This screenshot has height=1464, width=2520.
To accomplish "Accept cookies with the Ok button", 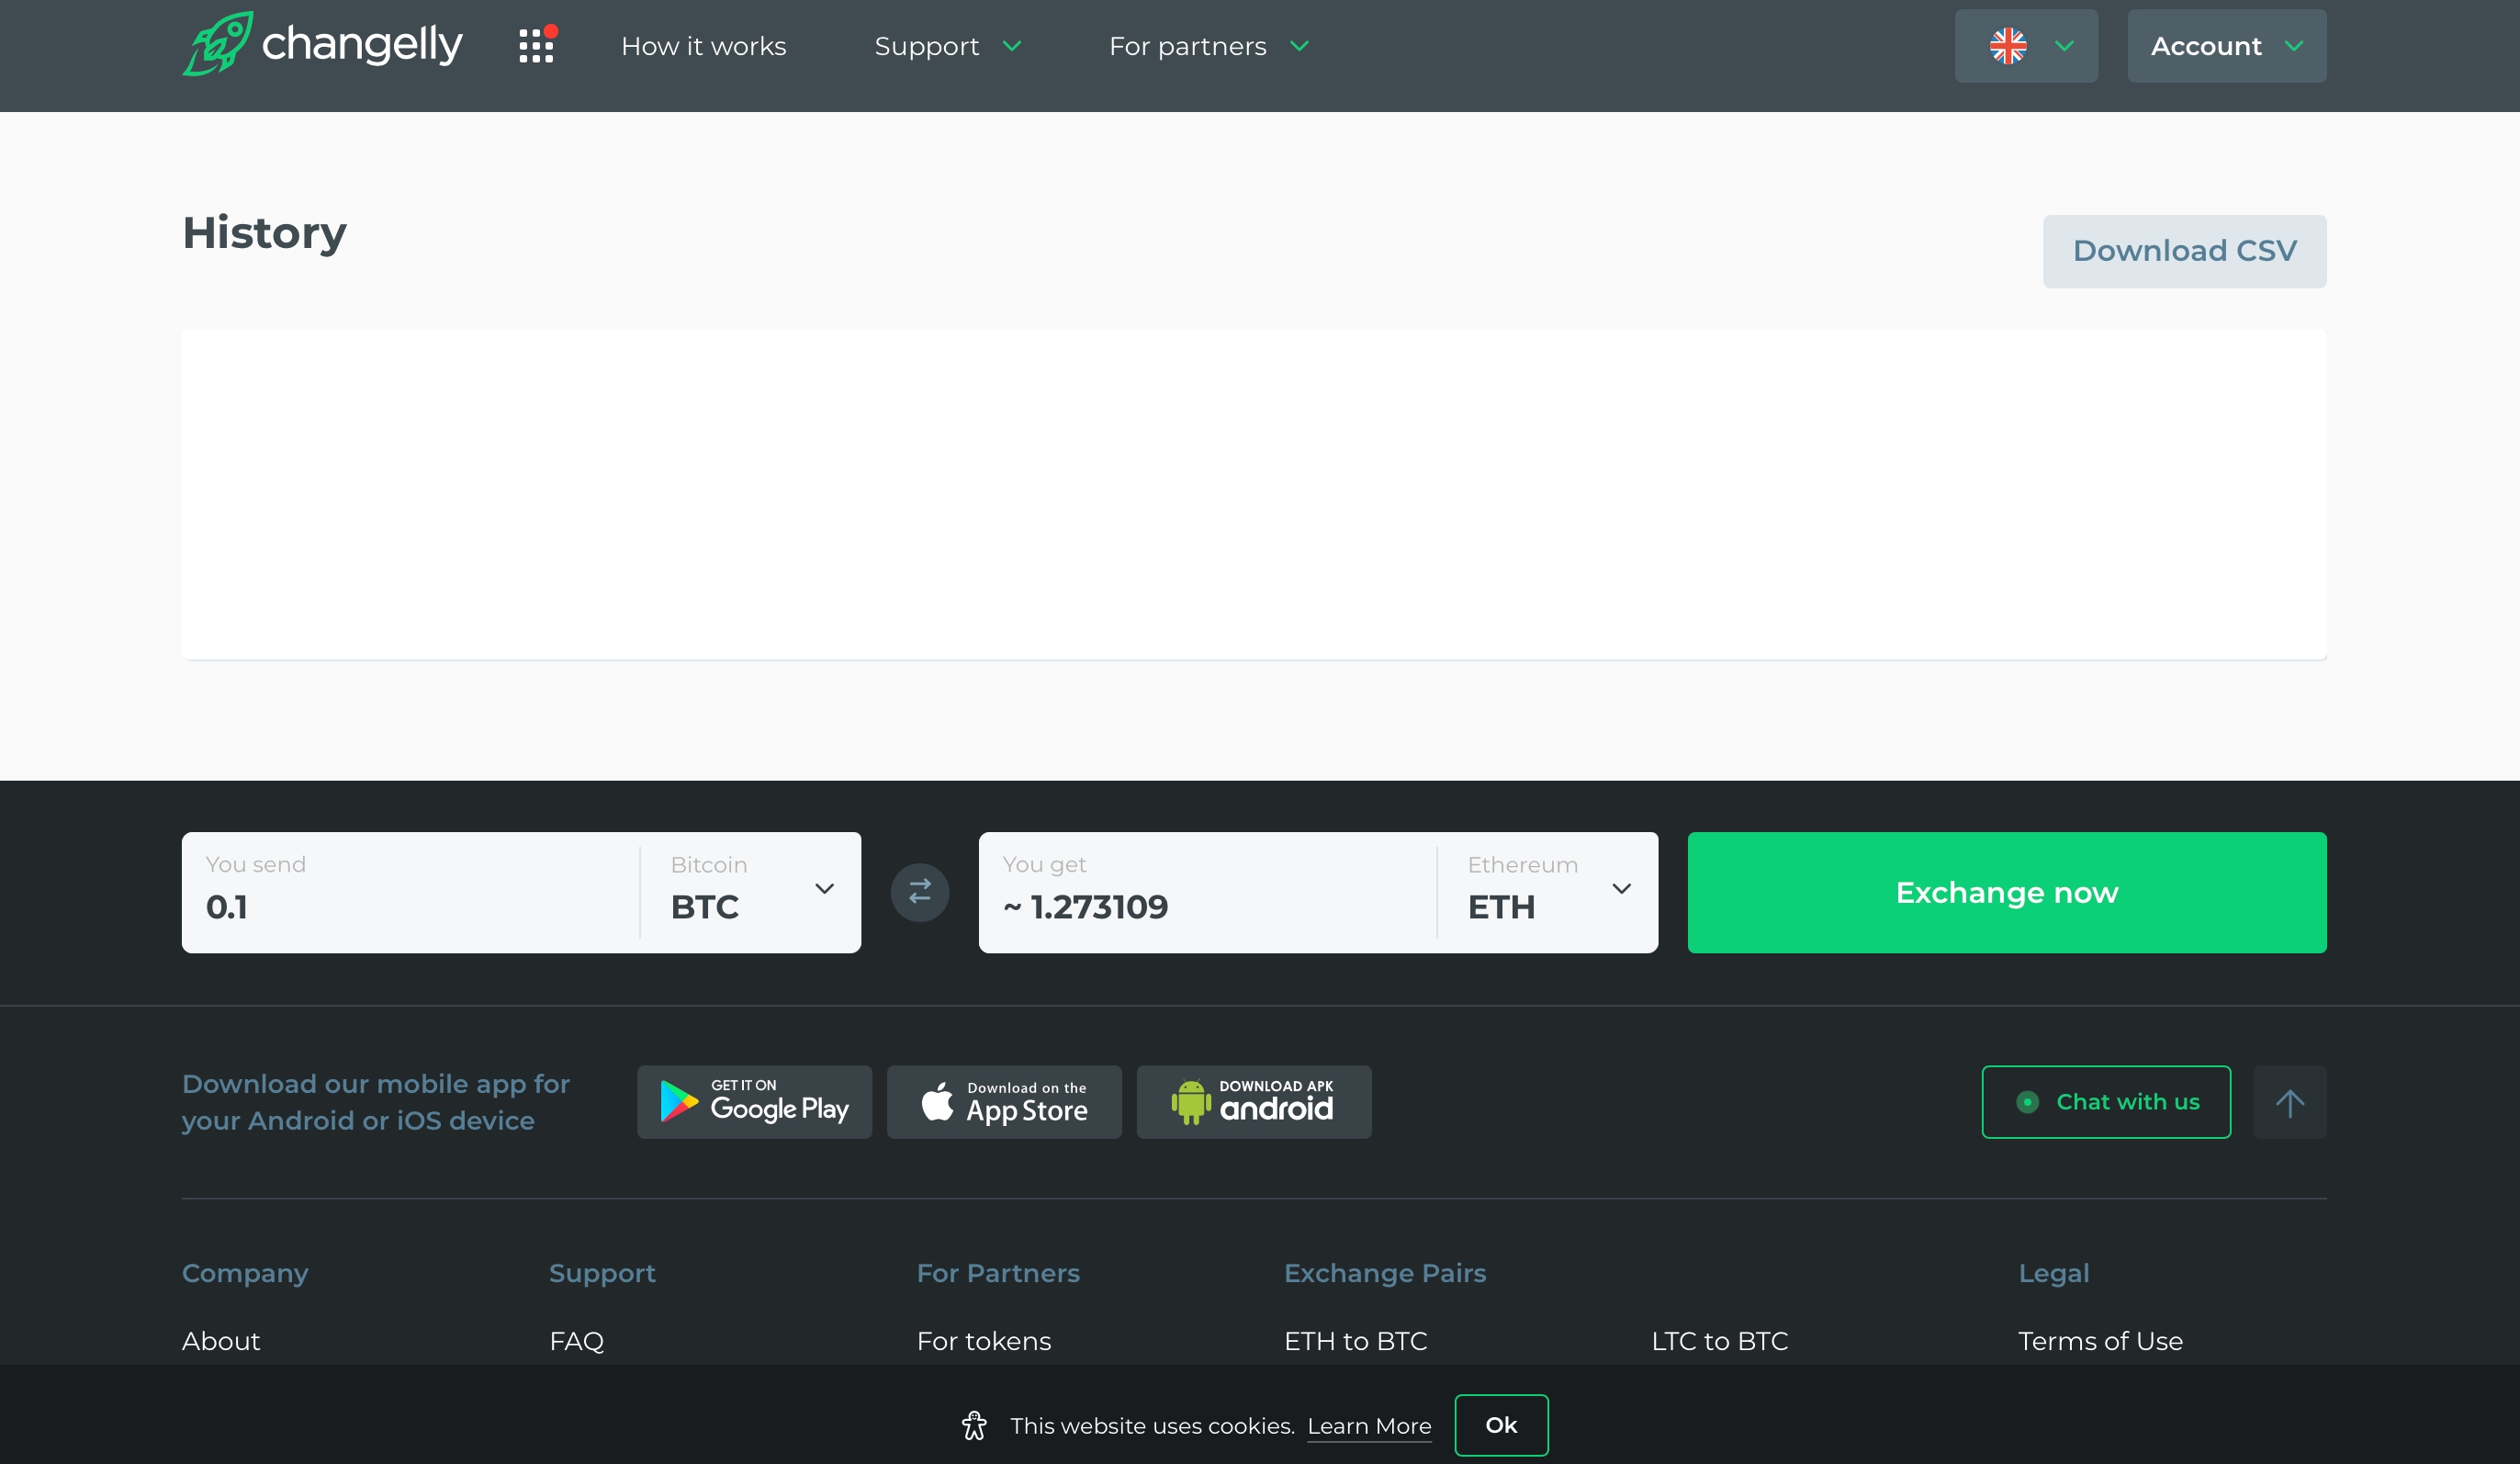I will tap(1500, 1424).
